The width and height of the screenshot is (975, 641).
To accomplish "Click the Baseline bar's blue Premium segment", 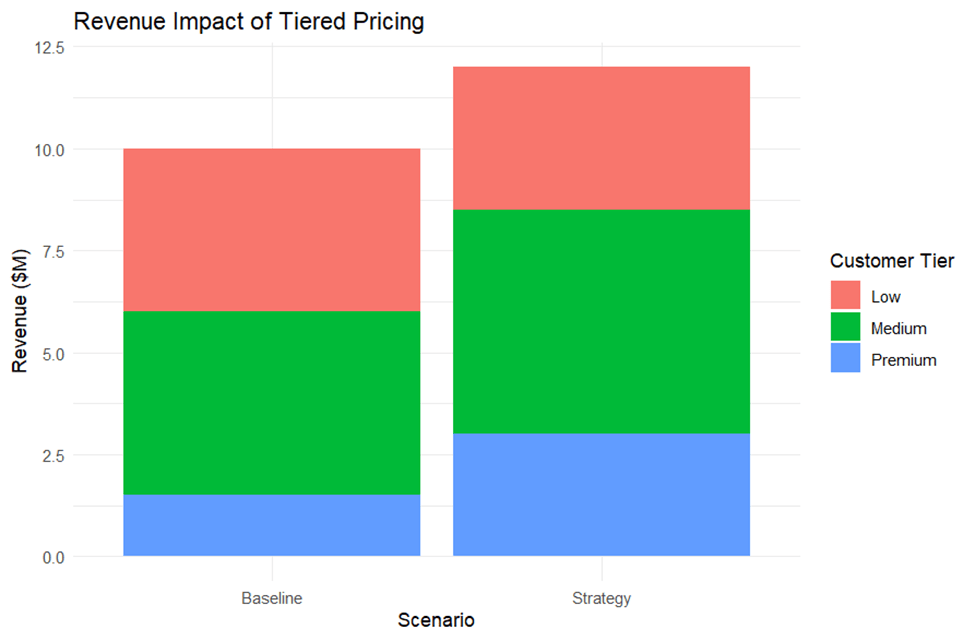I will pos(271,525).
